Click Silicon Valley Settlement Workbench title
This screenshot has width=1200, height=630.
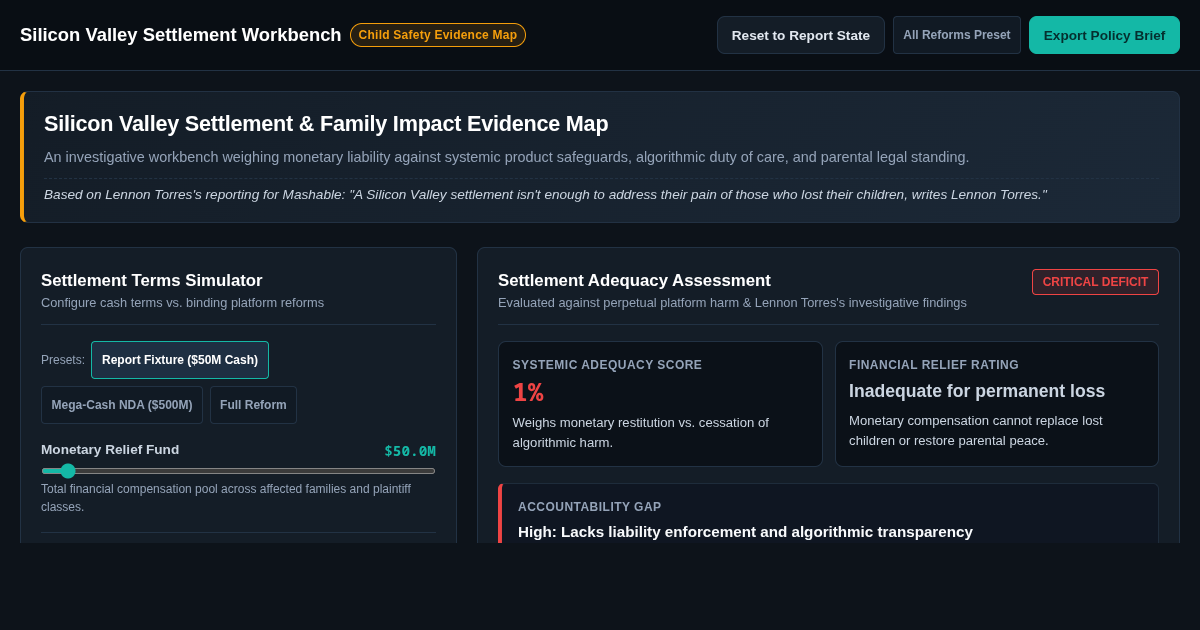pyautogui.click(x=181, y=35)
